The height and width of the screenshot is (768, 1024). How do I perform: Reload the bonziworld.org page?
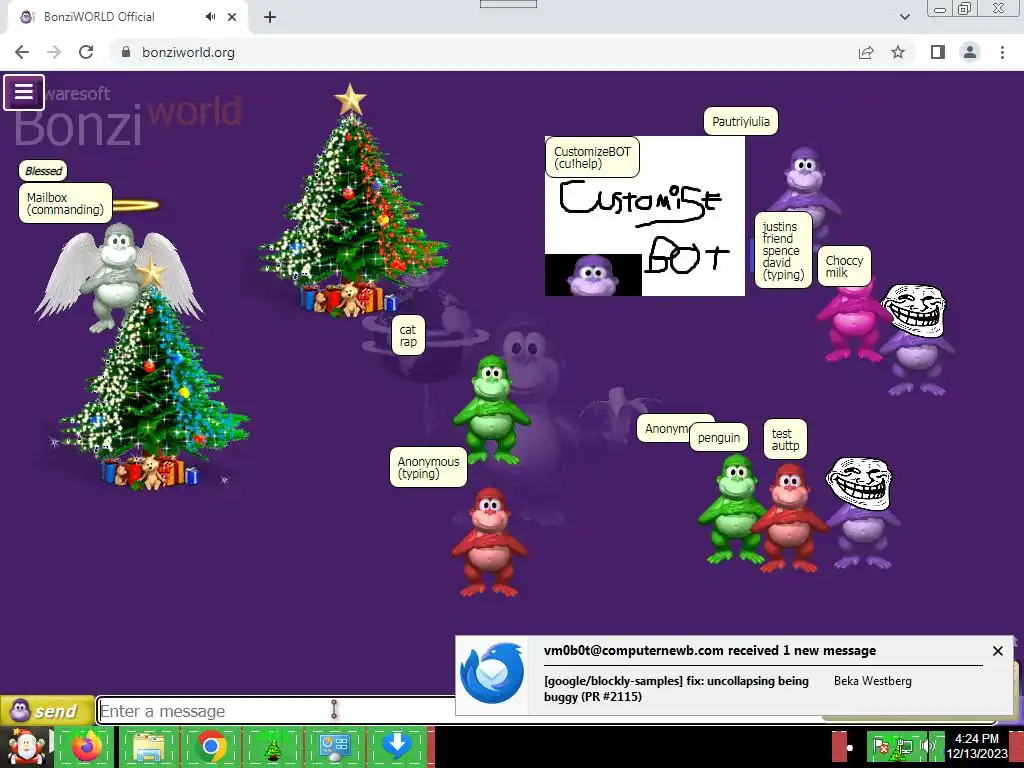[x=86, y=52]
